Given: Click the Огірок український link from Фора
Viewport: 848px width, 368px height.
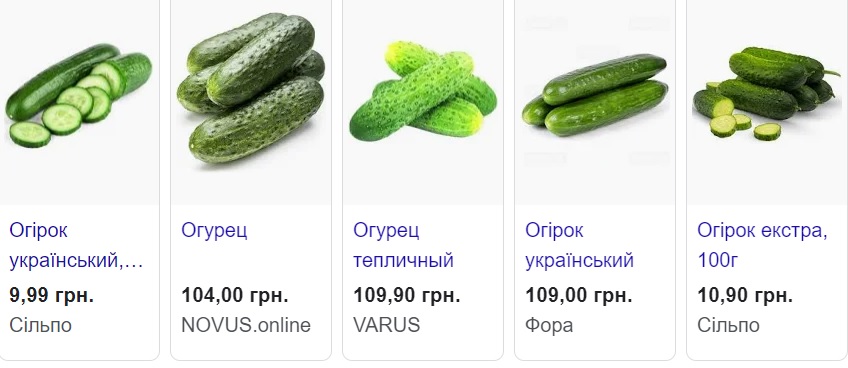Looking at the screenshot, I should coord(579,246).
